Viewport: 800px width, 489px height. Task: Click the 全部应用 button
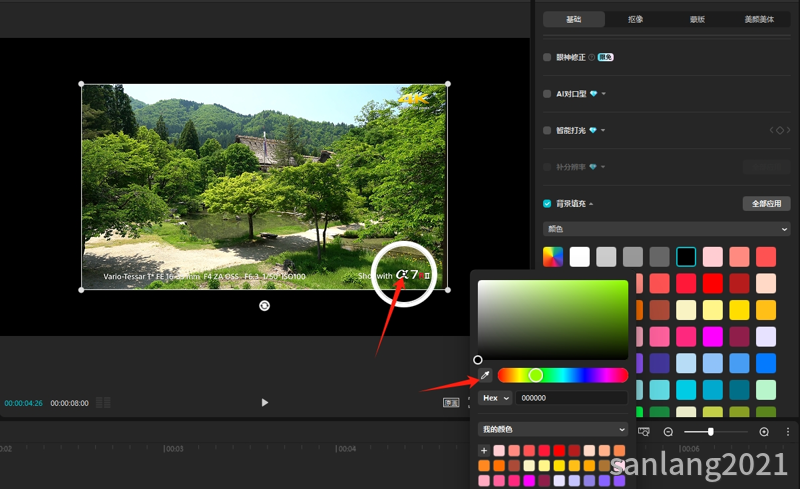[766, 203]
